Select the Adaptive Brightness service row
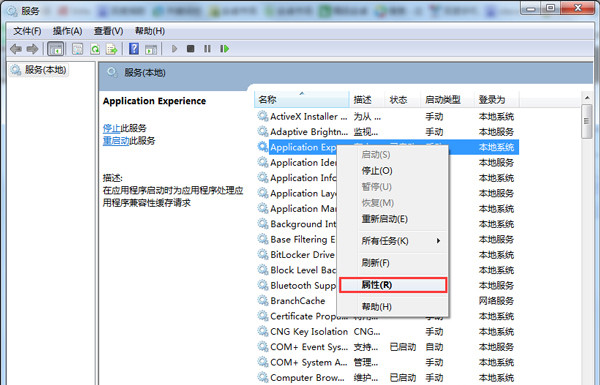 click(x=386, y=132)
